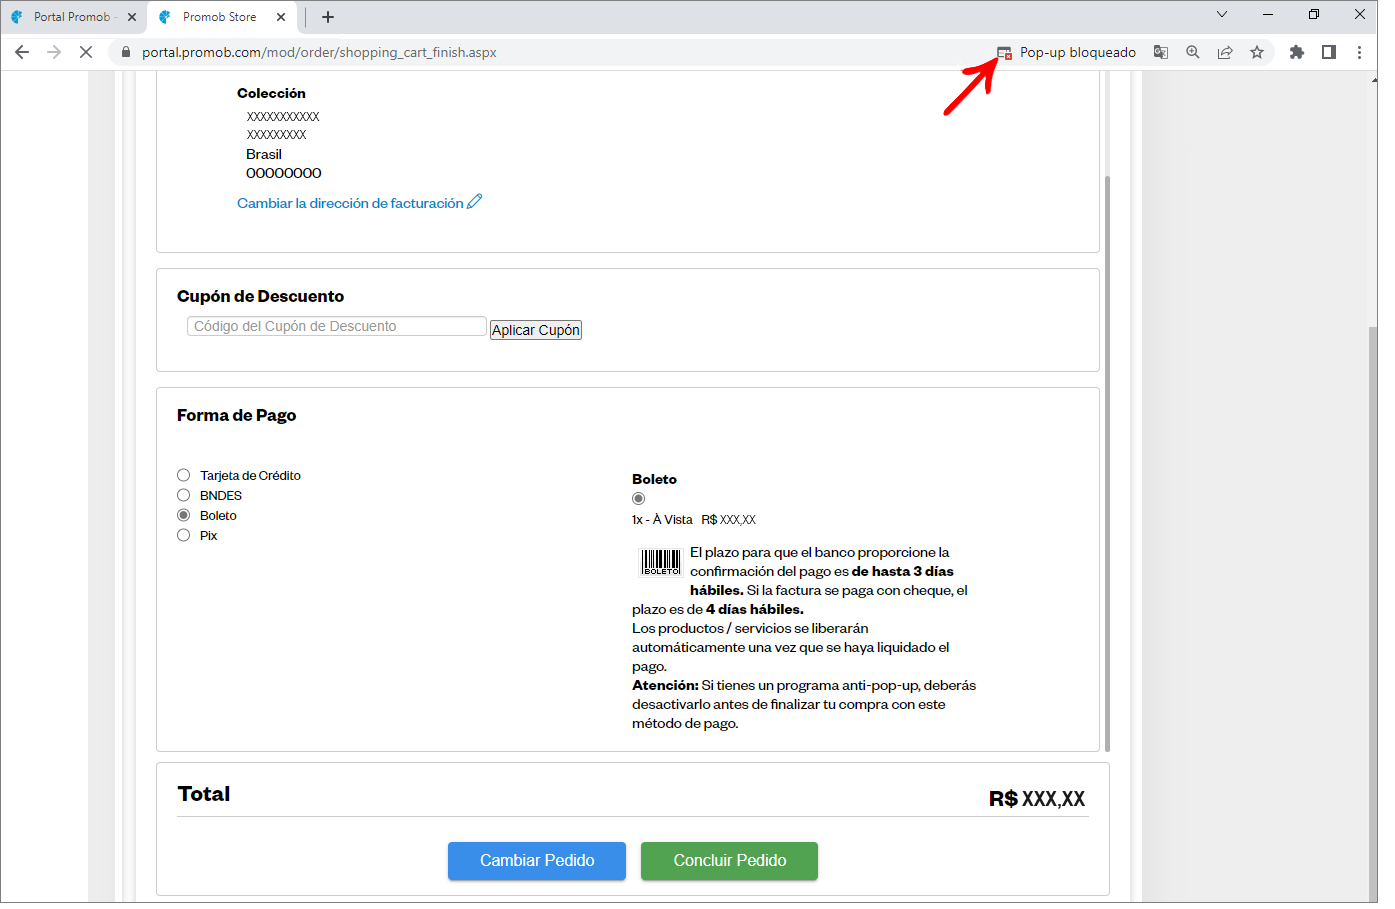Click the edit pencil beside billing address
Viewport: 1395px width, 909px height.
coord(475,201)
